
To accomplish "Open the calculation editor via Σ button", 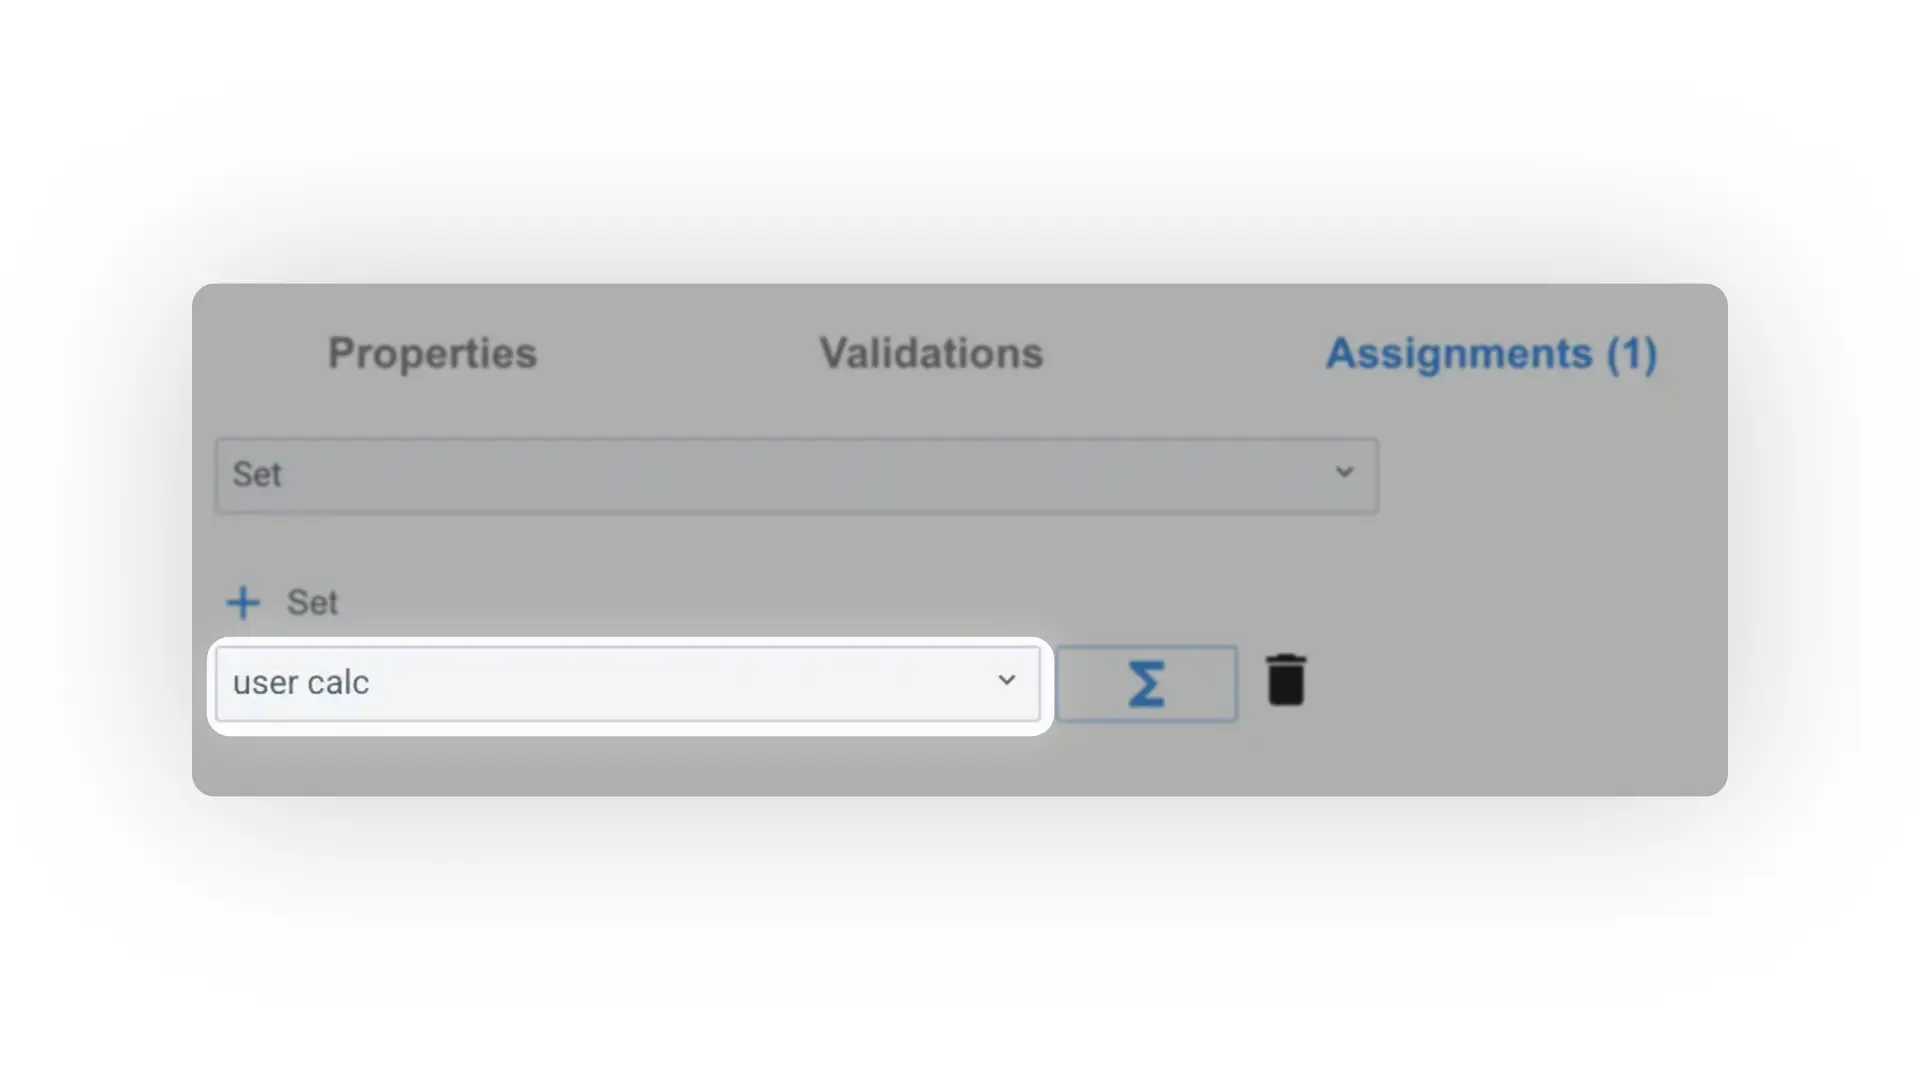I will (x=1147, y=683).
